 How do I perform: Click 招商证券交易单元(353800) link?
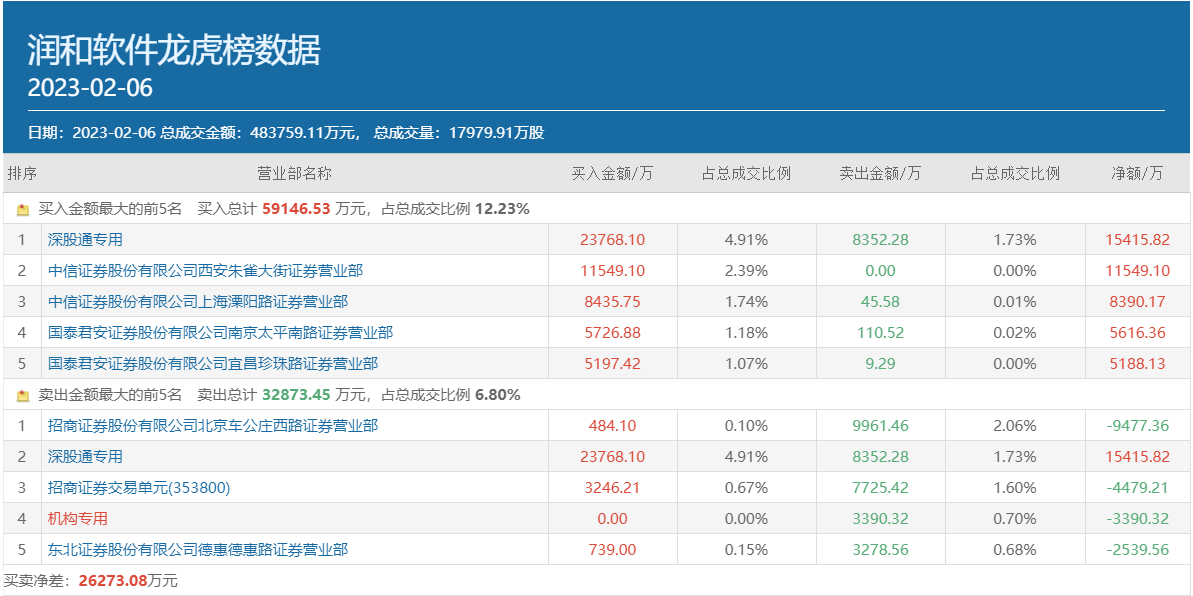139,488
